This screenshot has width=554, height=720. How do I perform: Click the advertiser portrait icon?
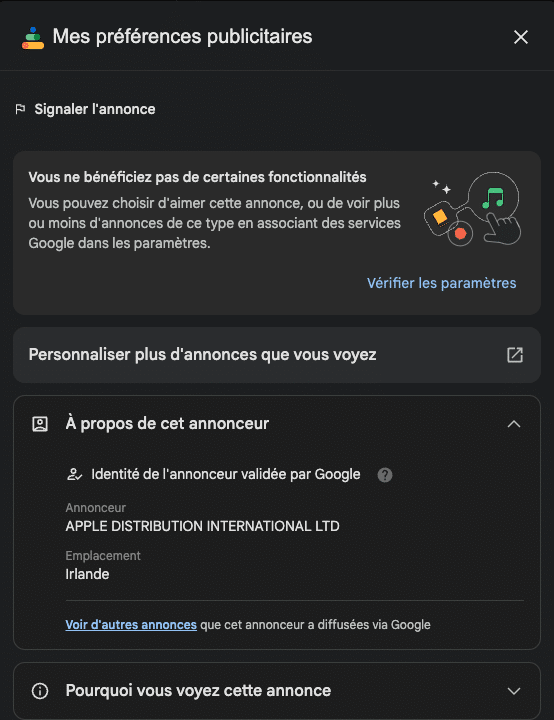coord(40,424)
